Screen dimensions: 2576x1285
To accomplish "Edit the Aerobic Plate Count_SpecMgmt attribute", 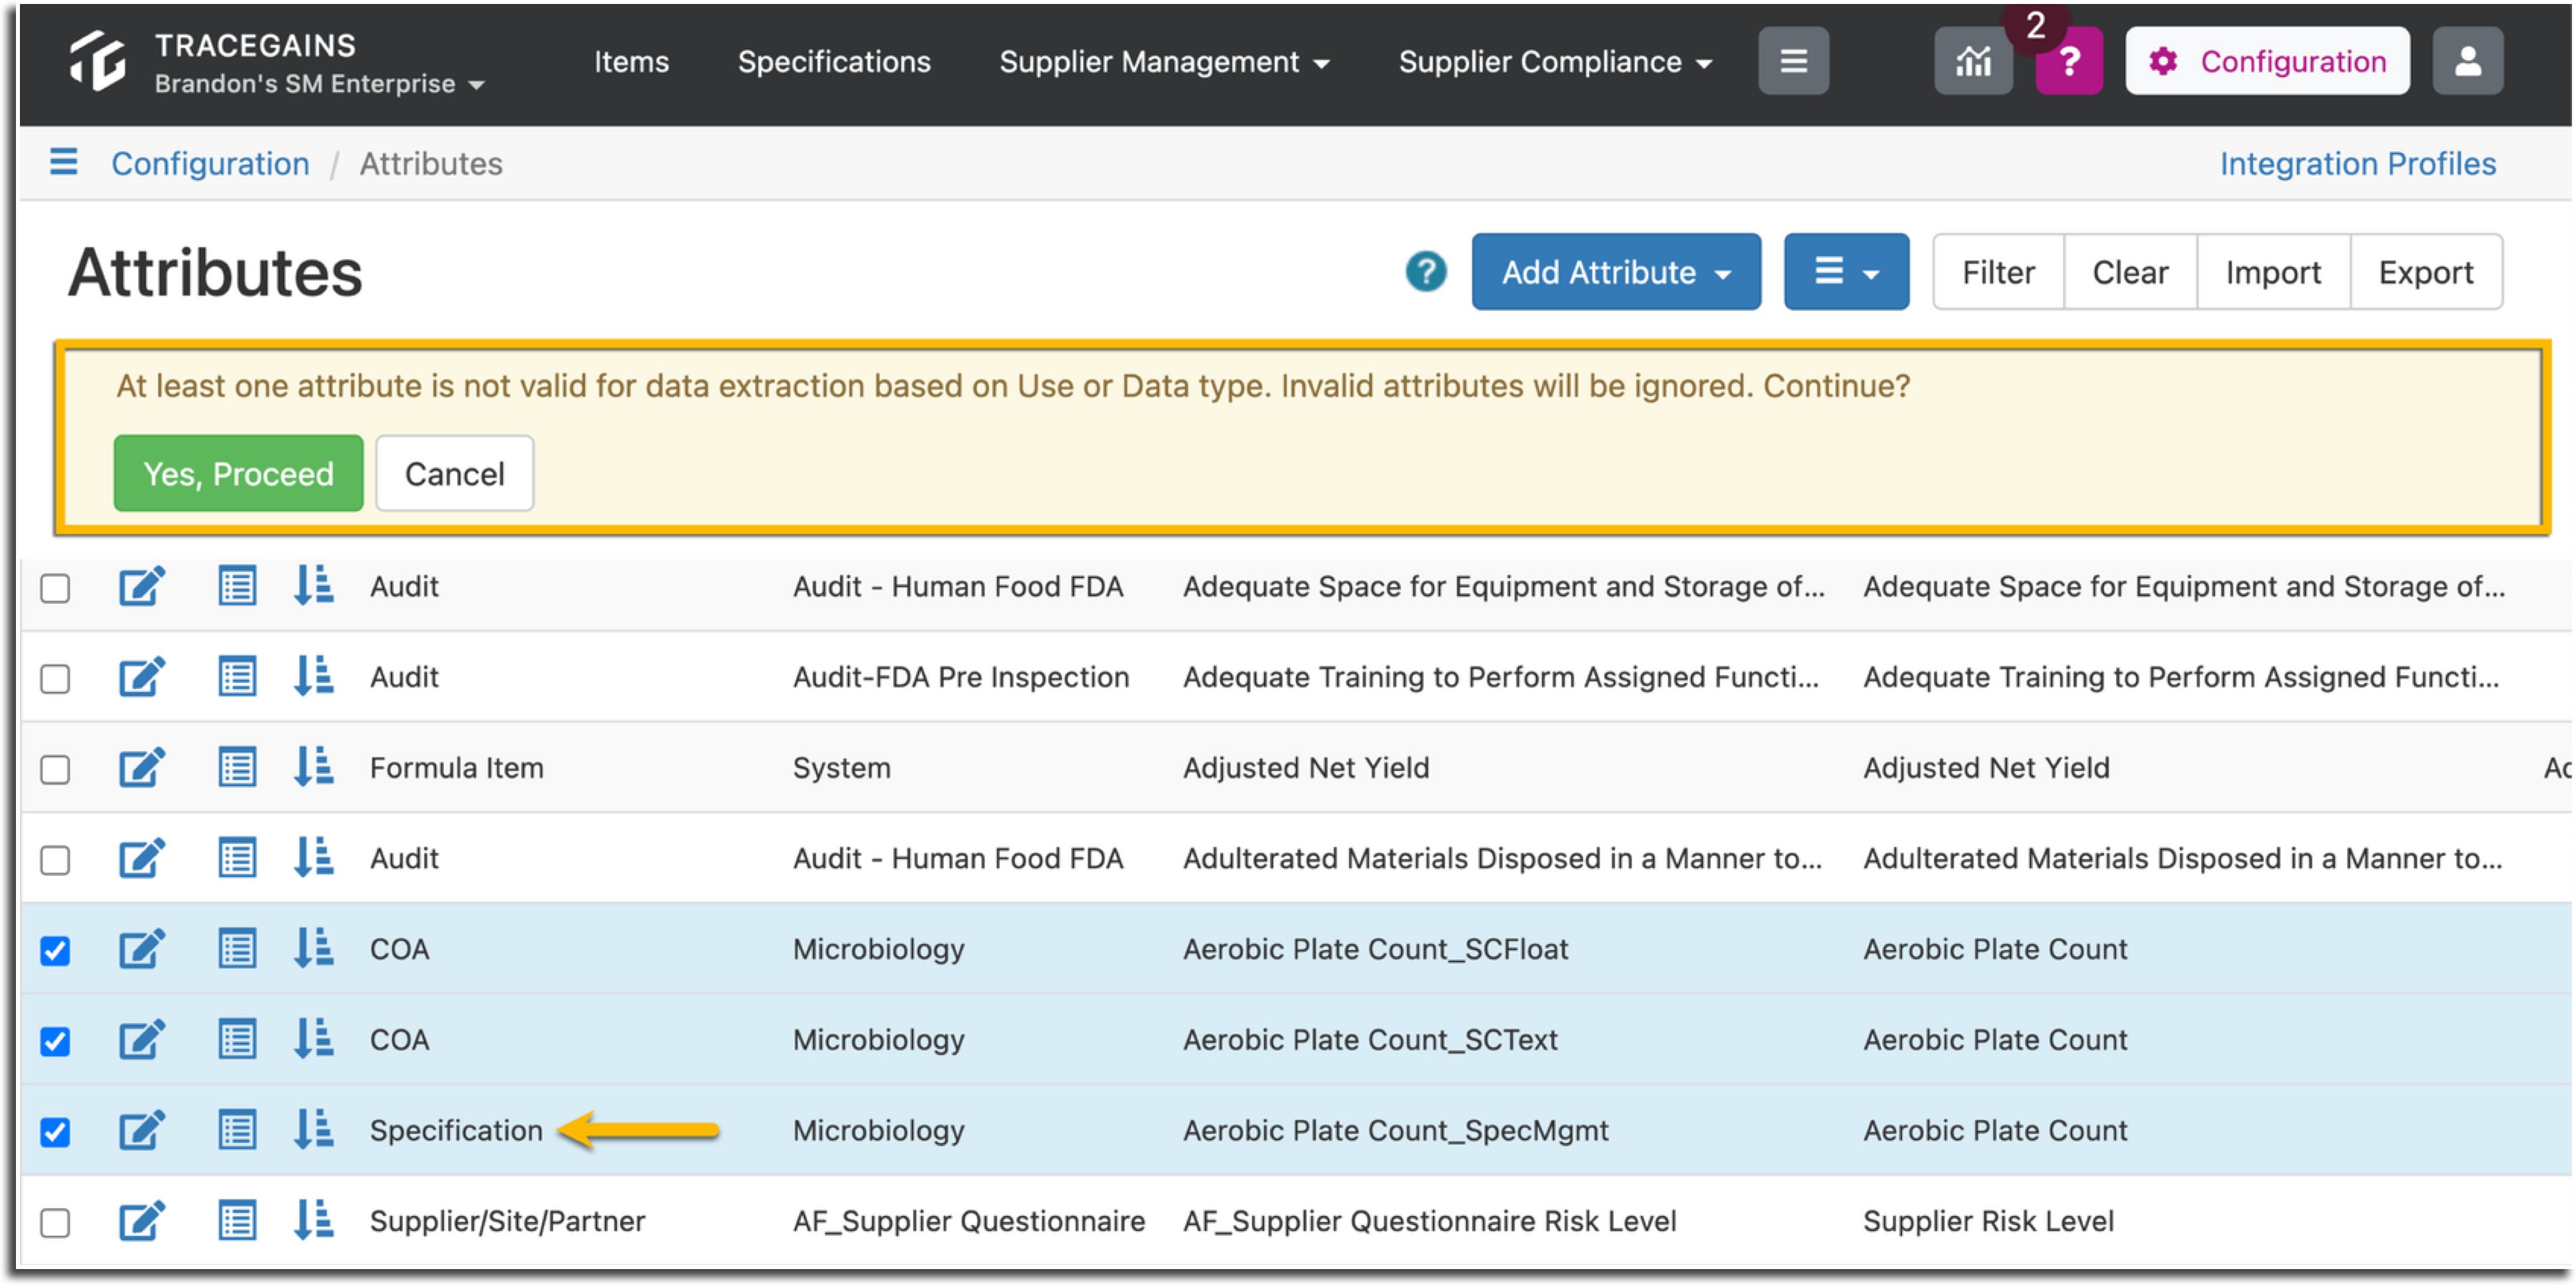I will [142, 1131].
